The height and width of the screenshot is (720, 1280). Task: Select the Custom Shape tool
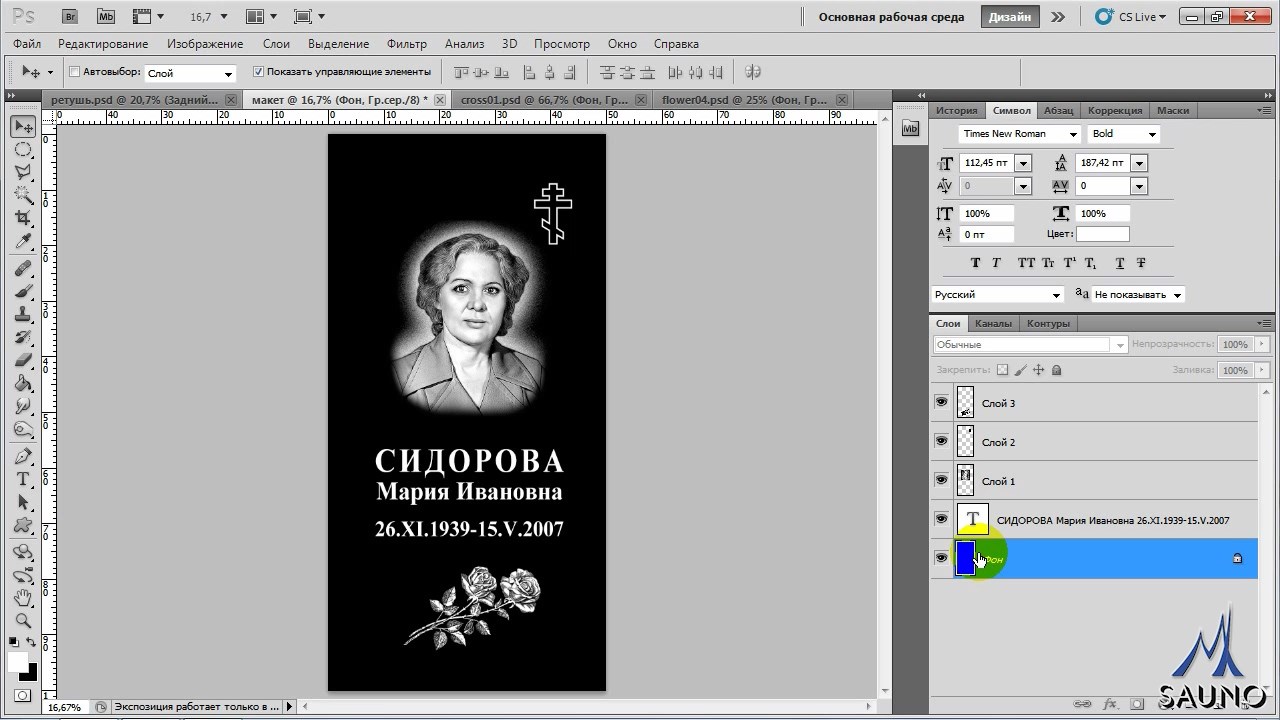pyautogui.click(x=23, y=526)
